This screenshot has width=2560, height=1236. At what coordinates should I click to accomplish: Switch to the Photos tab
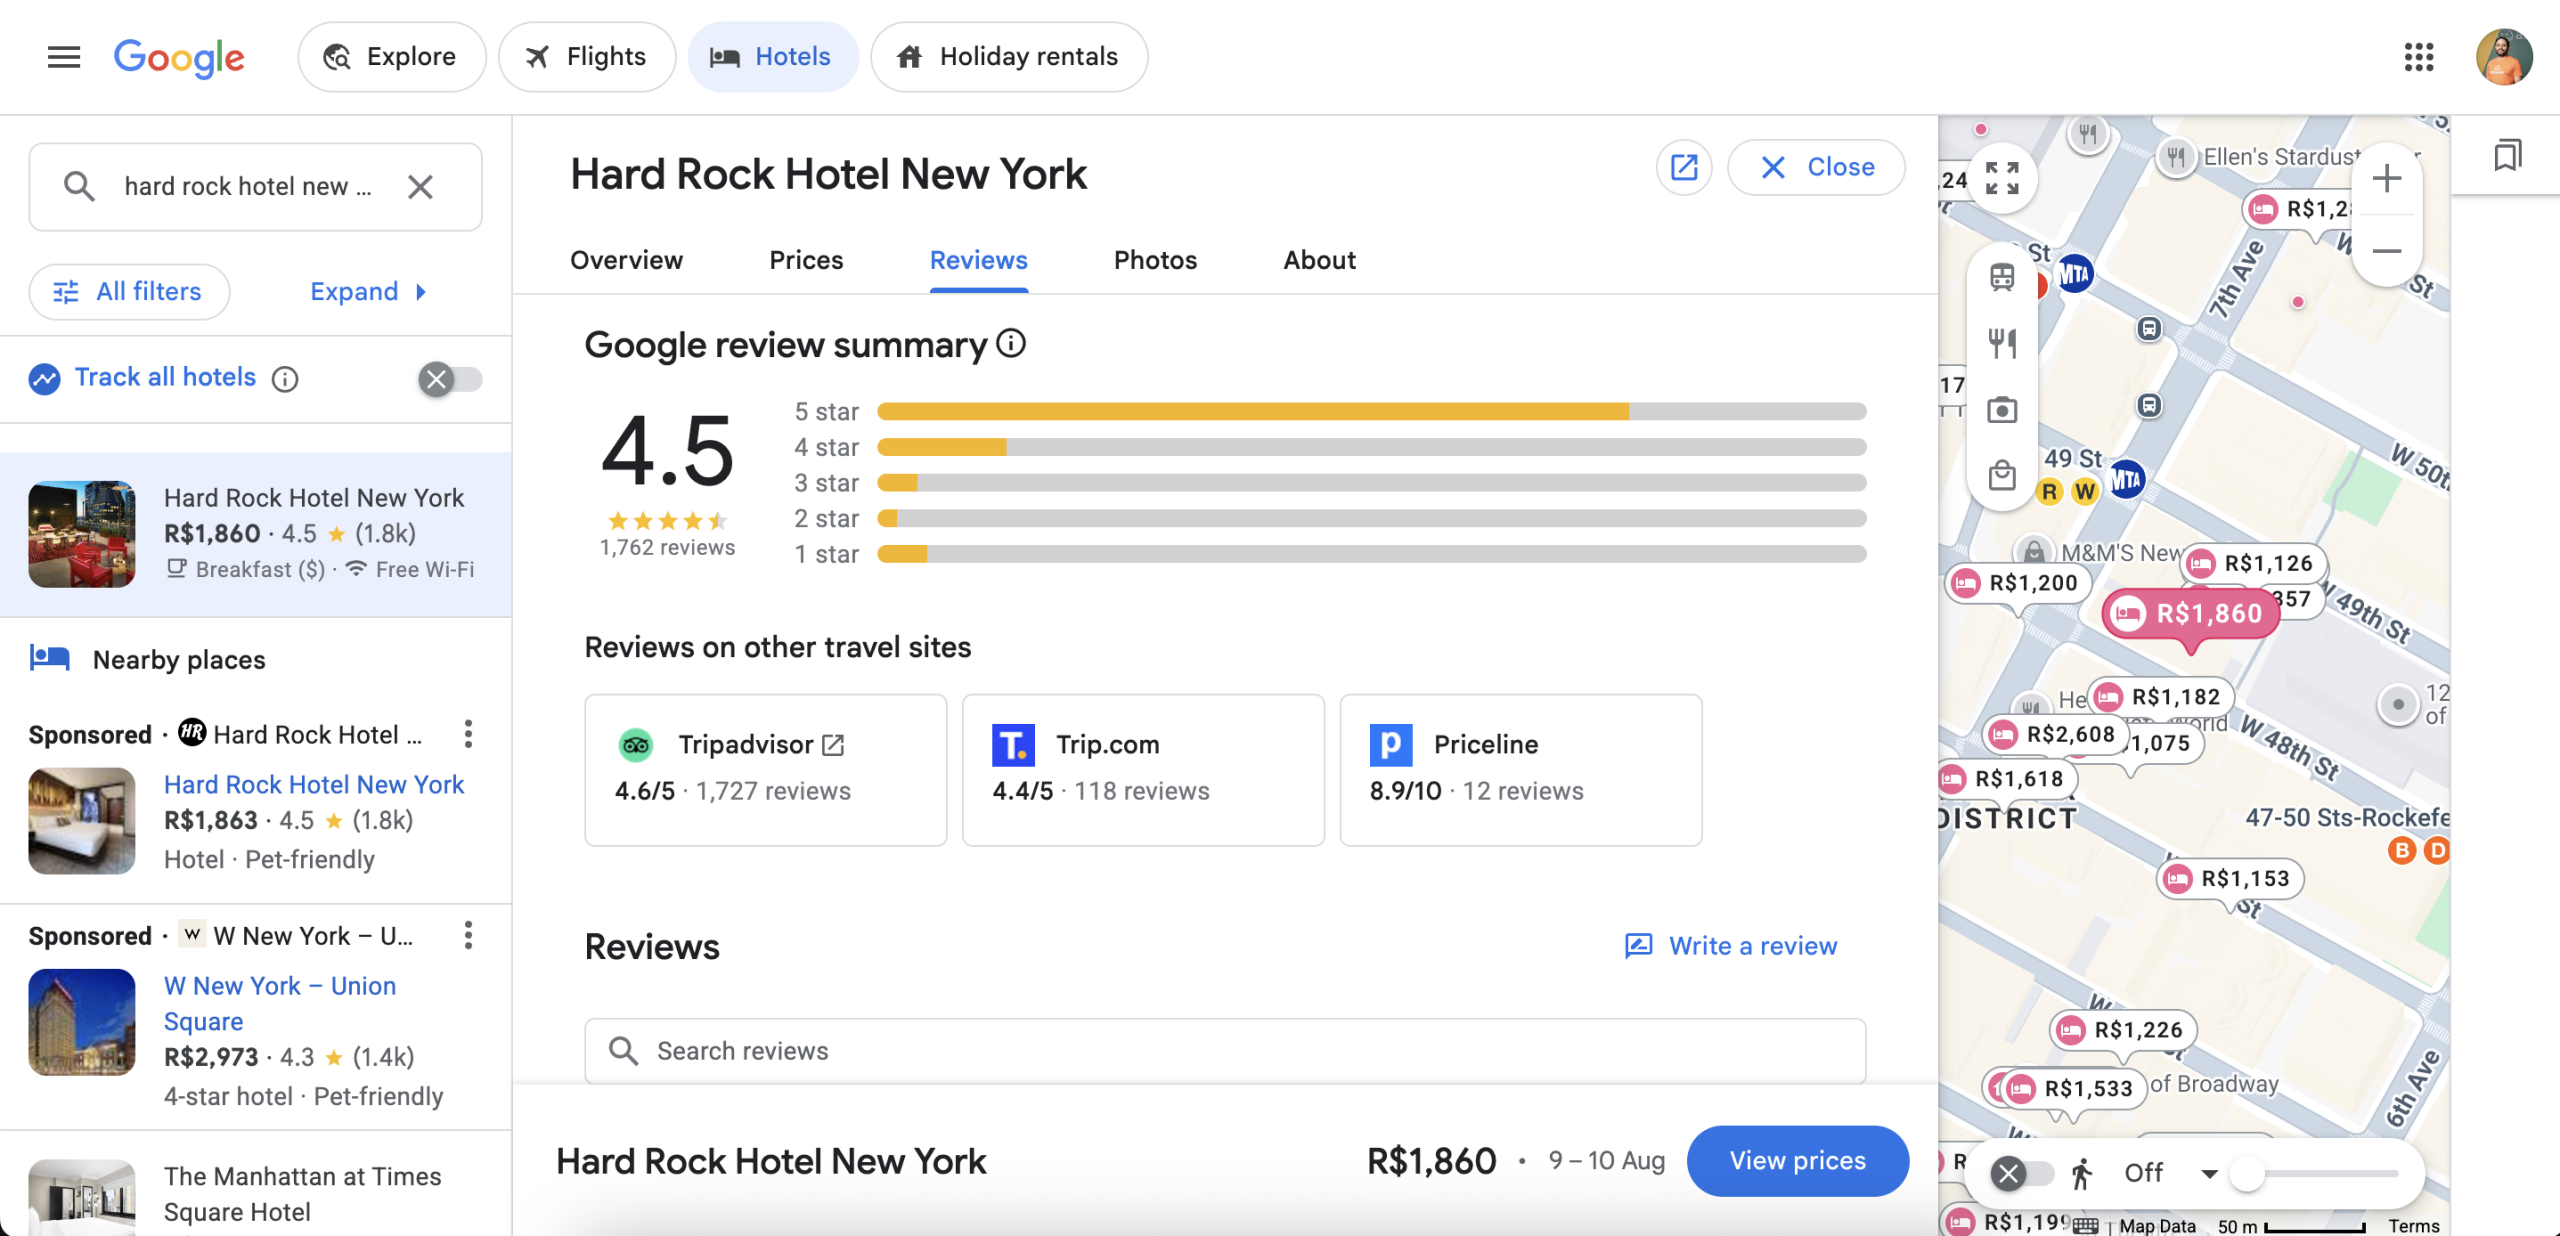[1155, 260]
